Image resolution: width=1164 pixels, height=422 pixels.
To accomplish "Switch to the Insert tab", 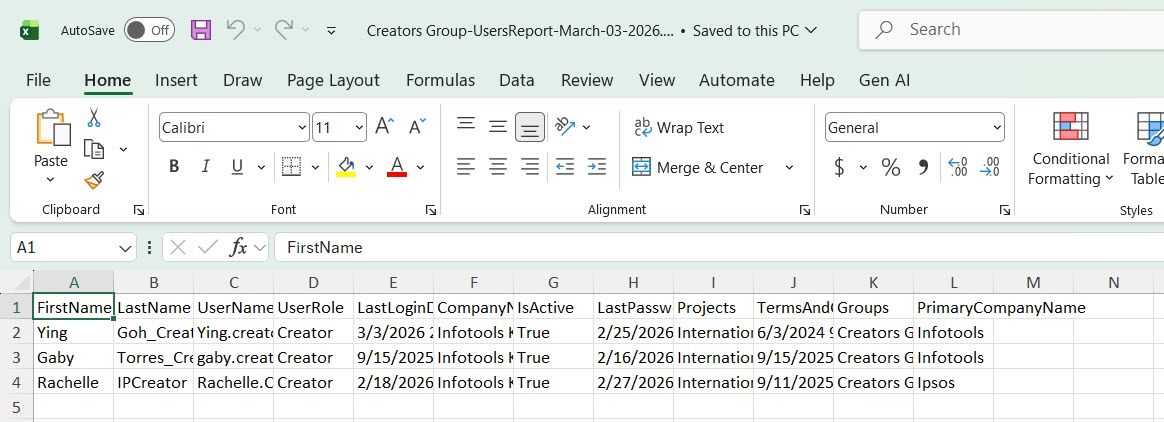I will click(176, 80).
